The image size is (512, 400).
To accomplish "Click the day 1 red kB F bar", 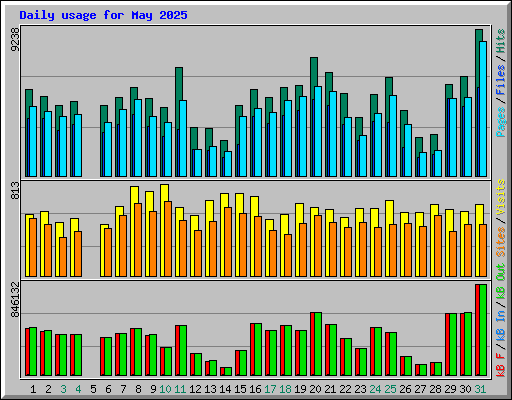I will tap(27, 352).
